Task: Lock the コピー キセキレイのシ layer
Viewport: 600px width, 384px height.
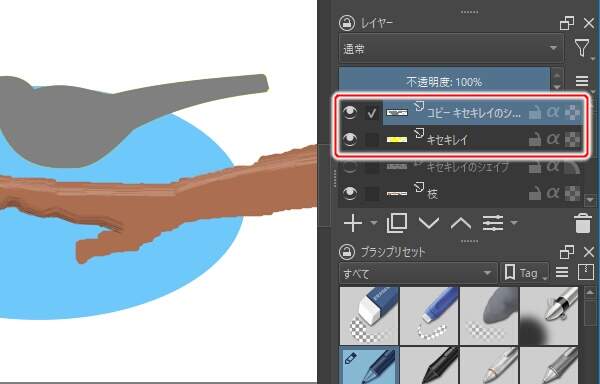Action: (x=535, y=113)
